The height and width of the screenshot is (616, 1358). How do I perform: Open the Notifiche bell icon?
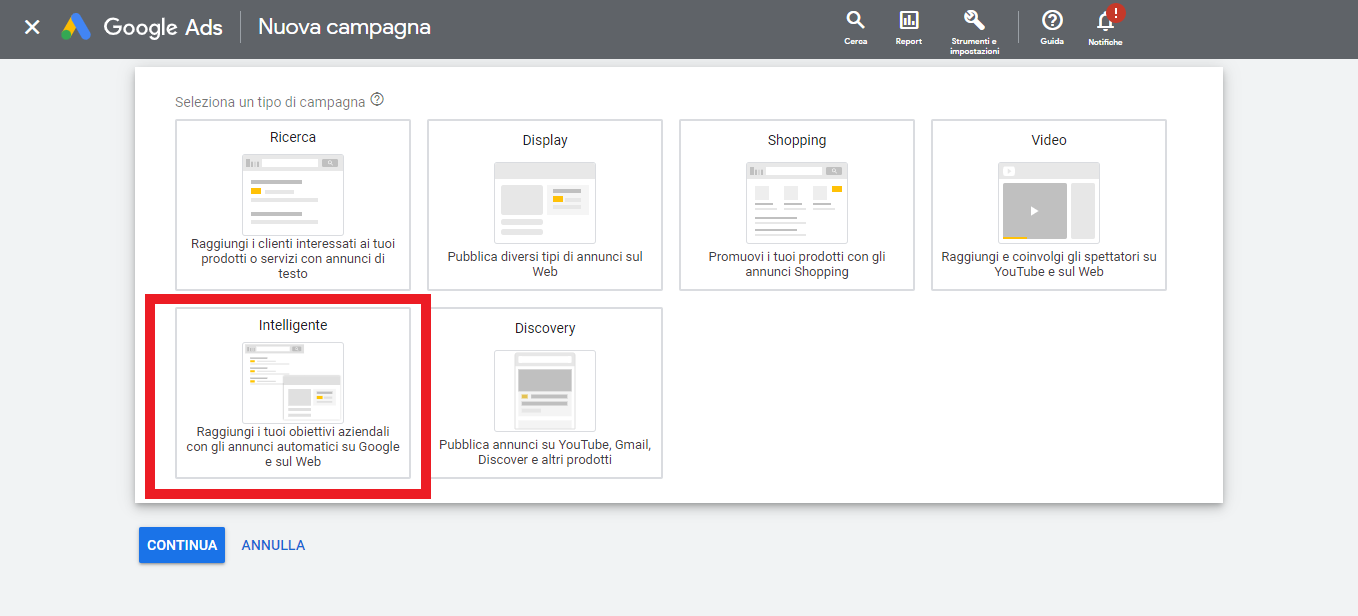(x=1104, y=23)
